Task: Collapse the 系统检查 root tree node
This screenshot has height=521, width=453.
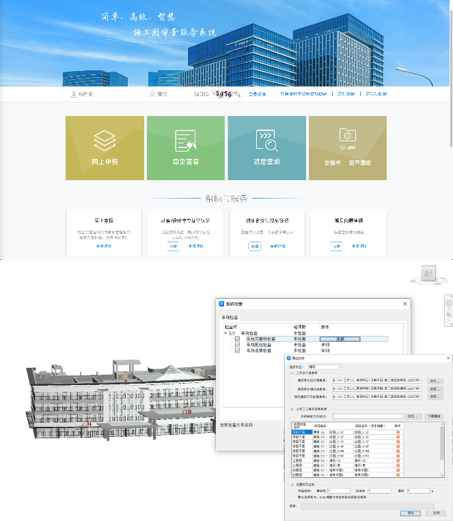Action: tap(226, 333)
